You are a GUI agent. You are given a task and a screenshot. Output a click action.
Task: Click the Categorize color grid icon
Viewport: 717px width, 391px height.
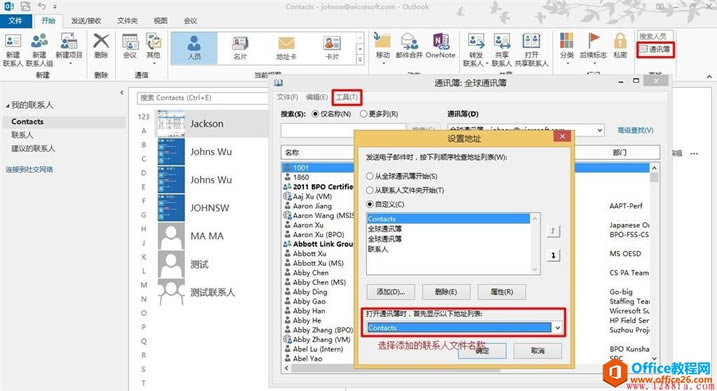click(567, 41)
